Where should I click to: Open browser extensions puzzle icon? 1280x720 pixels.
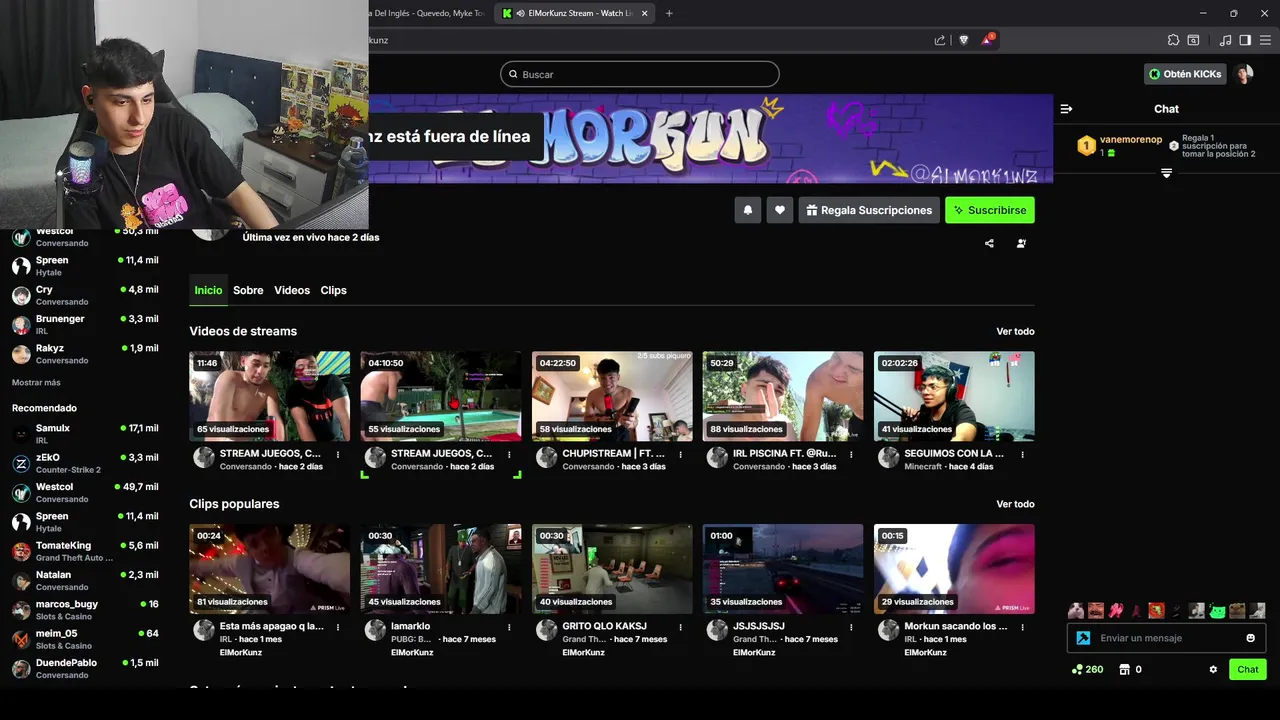[1173, 40]
